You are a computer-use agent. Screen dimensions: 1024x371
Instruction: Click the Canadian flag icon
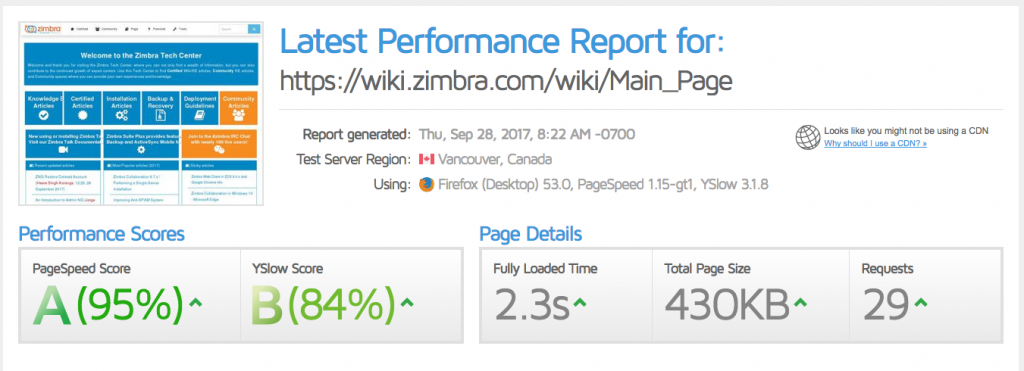[426, 159]
